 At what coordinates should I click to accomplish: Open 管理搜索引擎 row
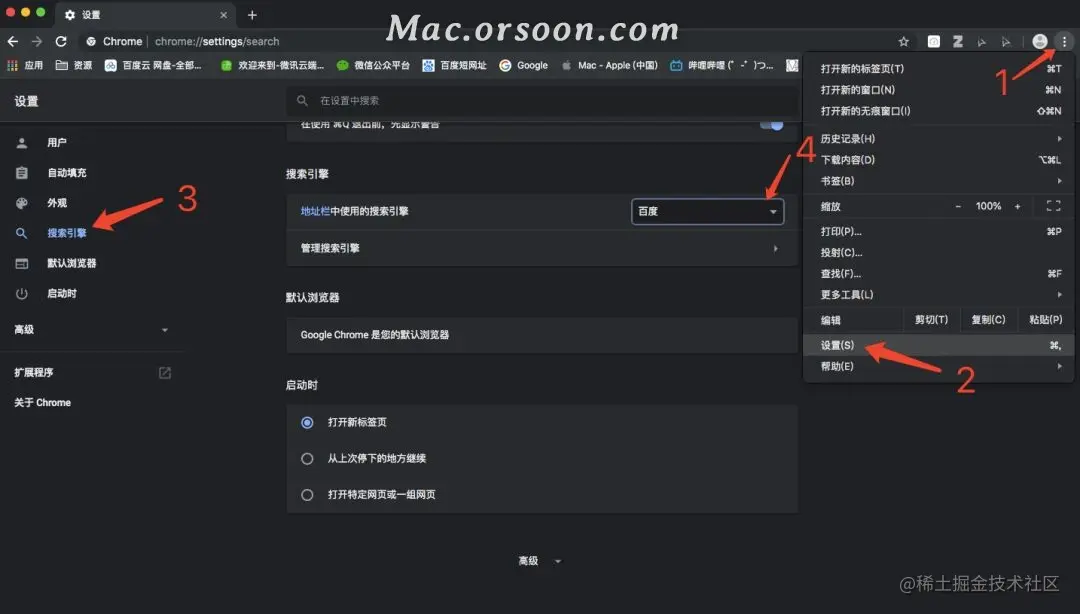[x=542, y=248]
